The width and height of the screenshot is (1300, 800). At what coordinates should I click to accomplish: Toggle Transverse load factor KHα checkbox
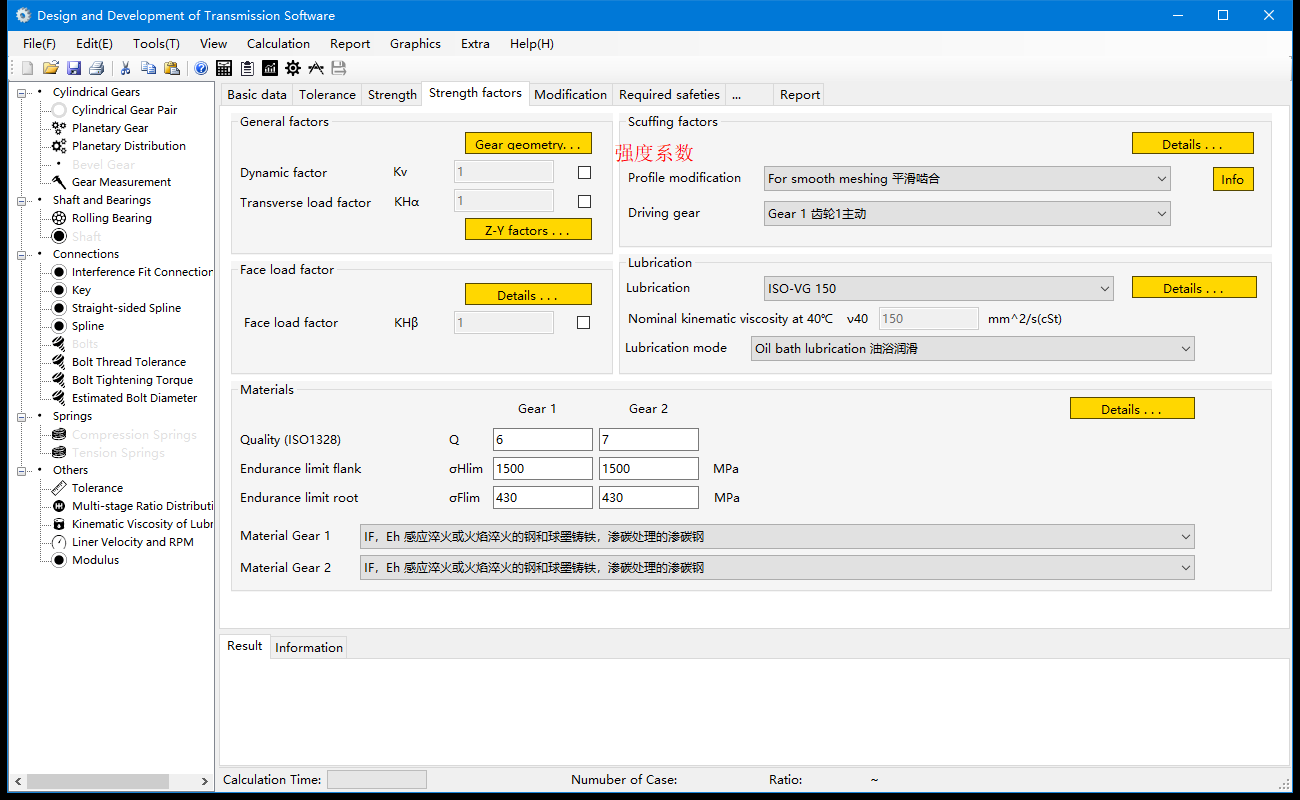coord(584,201)
